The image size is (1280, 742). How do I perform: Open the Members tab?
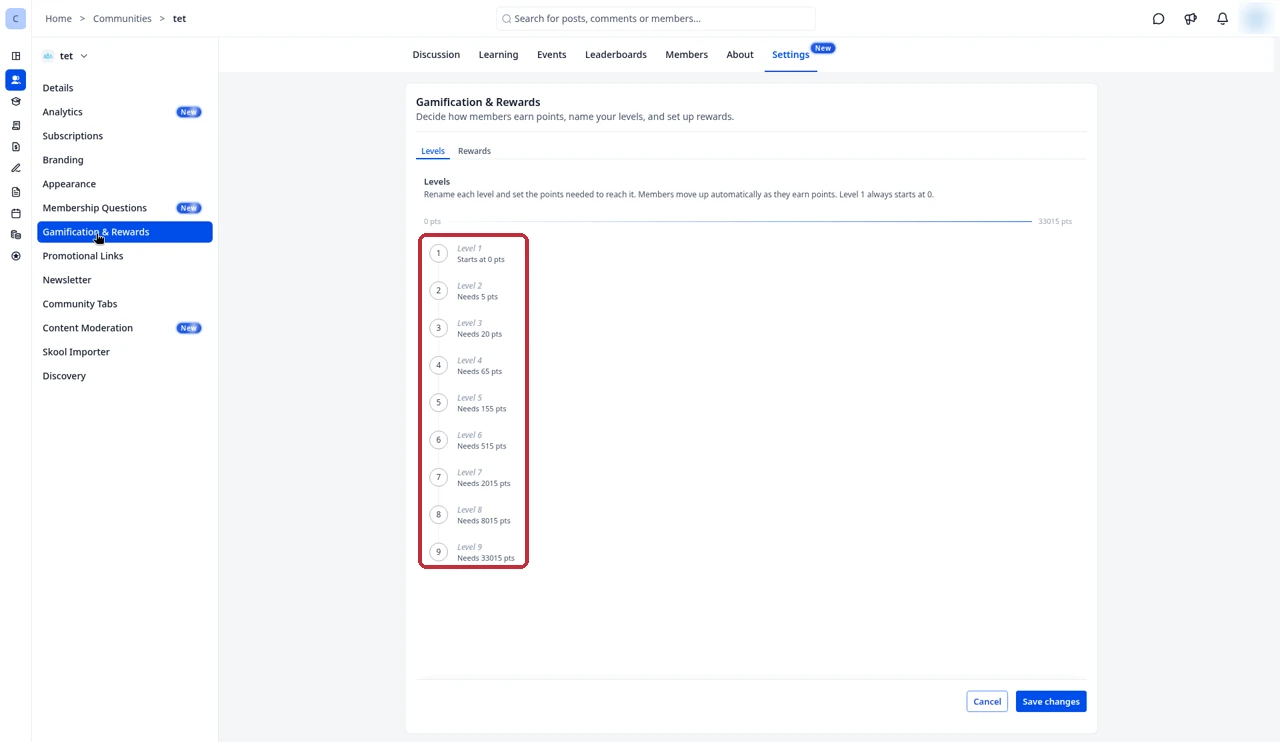[686, 55]
